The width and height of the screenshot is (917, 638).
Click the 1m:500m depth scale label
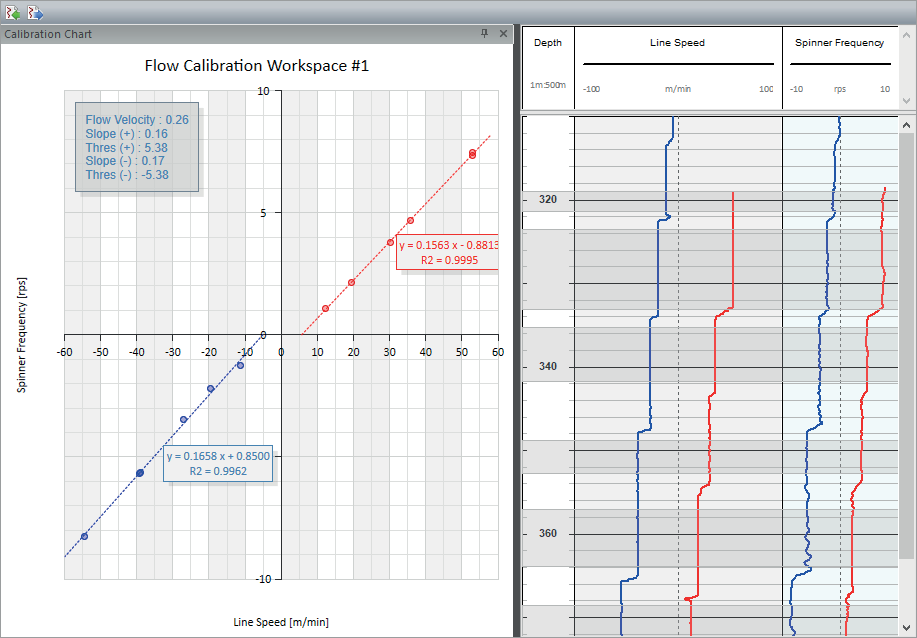coord(548,85)
